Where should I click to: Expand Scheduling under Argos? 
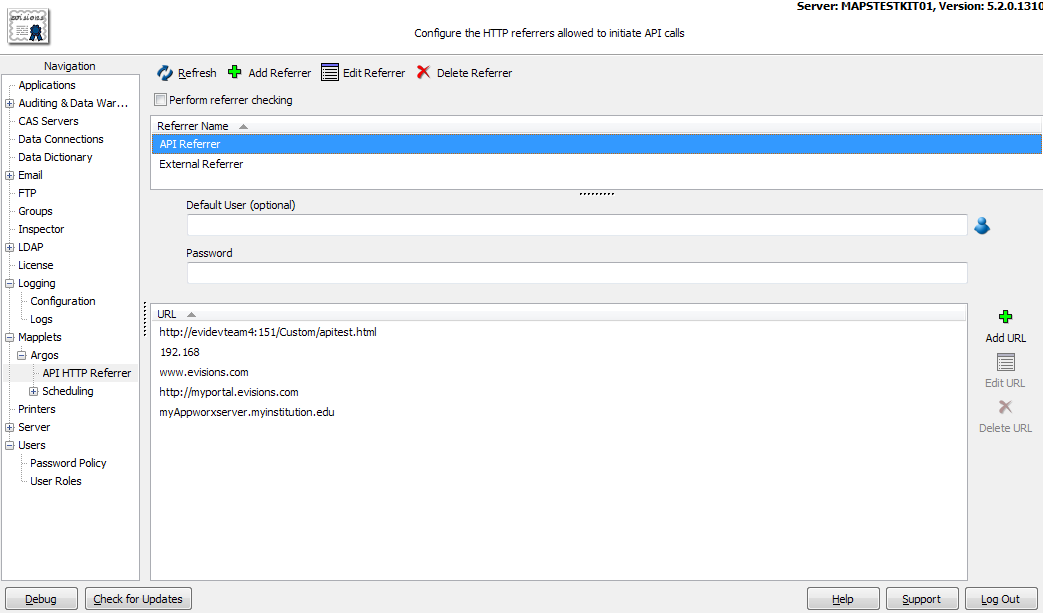(33, 390)
